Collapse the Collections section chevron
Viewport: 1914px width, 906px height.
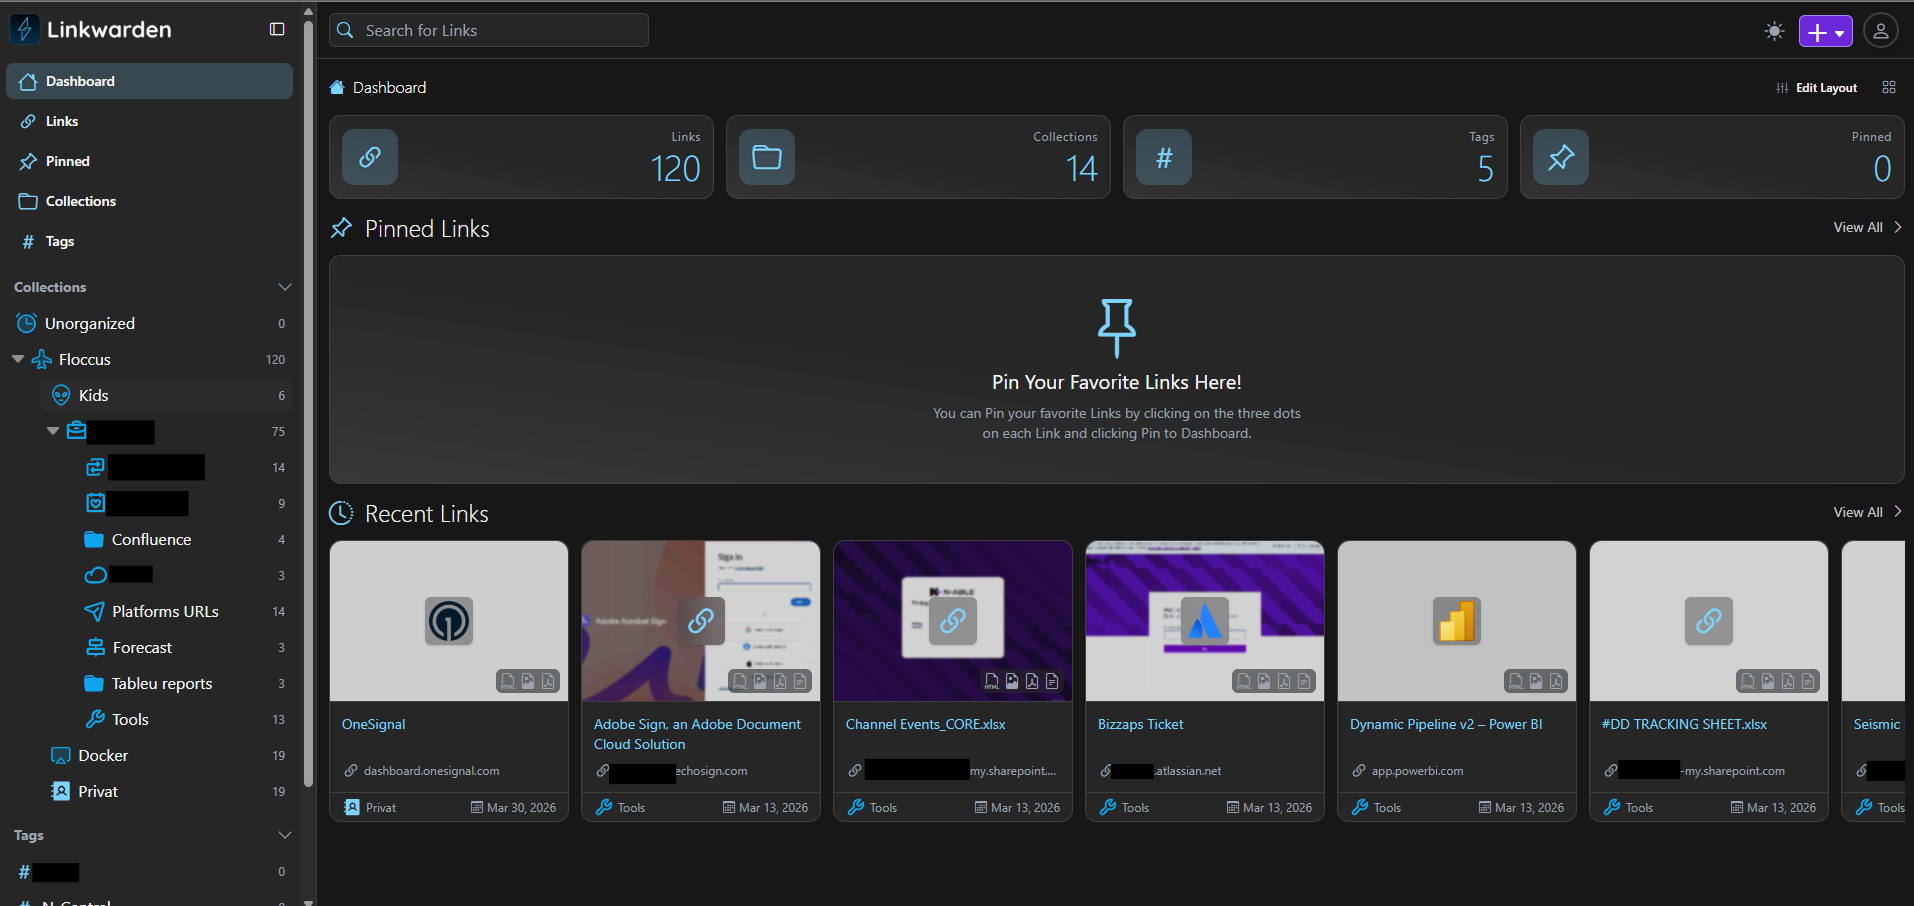click(x=284, y=287)
